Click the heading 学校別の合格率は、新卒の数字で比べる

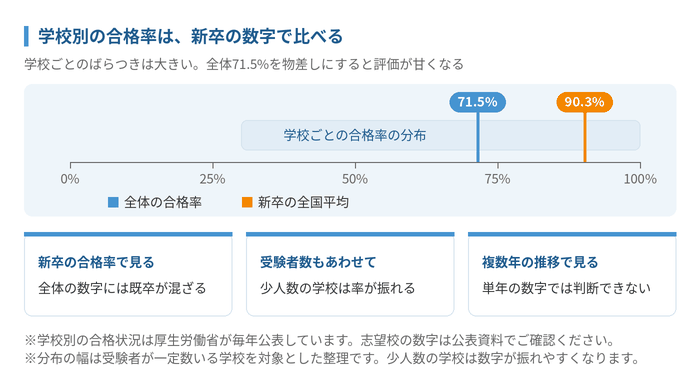coord(190,37)
